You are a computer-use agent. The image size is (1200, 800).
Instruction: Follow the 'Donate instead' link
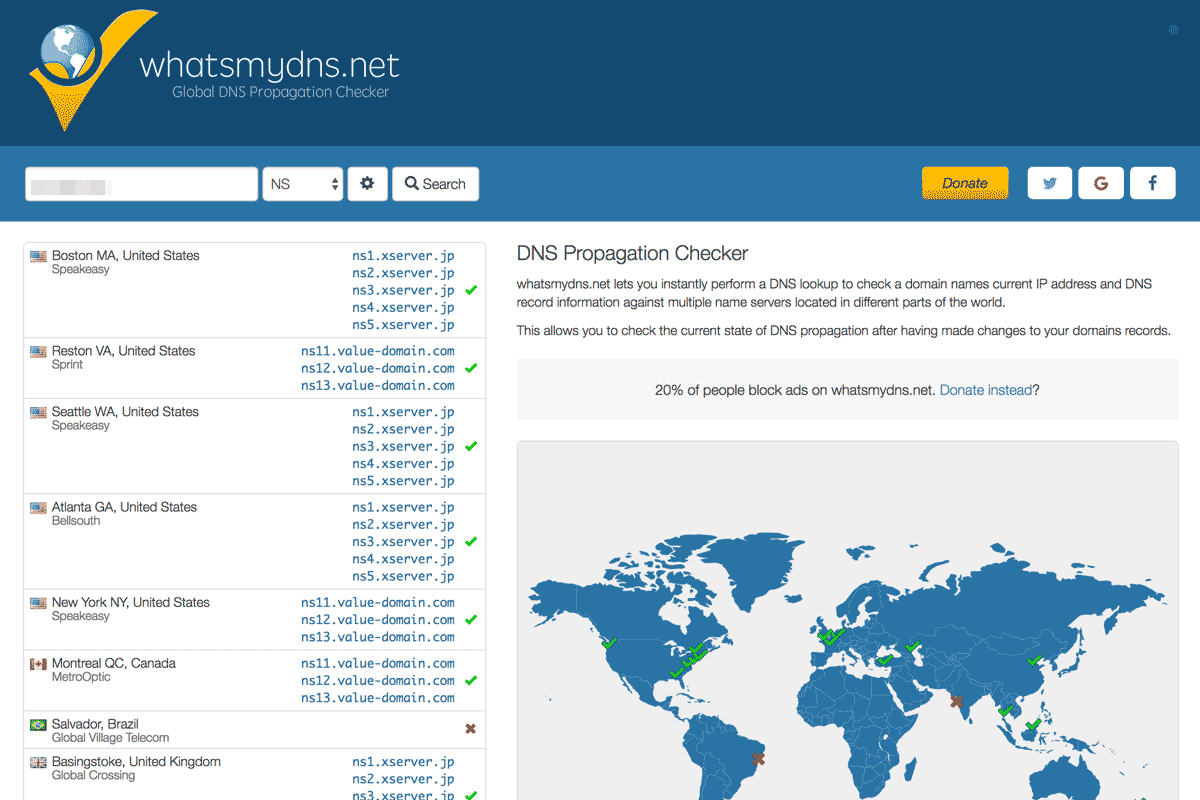(986, 390)
